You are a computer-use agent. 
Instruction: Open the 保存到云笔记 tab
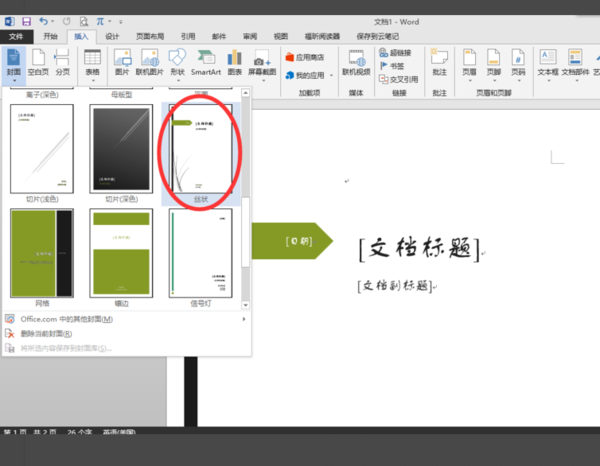click(x=378, y=36)
